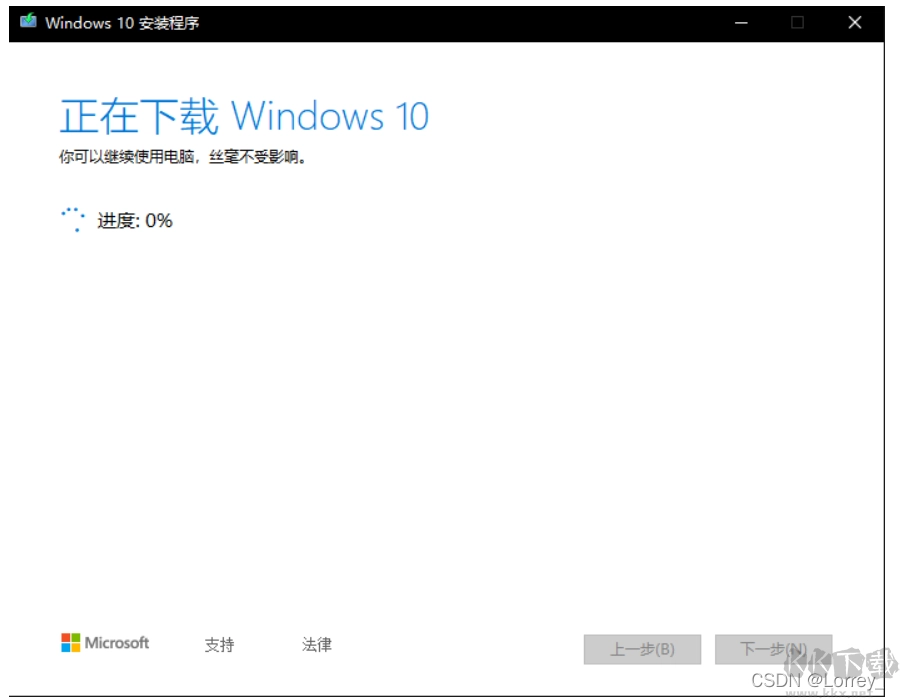This screenshot has width=900, height=700.
Task: Open the 法律 link
Action: coord(316,645)
